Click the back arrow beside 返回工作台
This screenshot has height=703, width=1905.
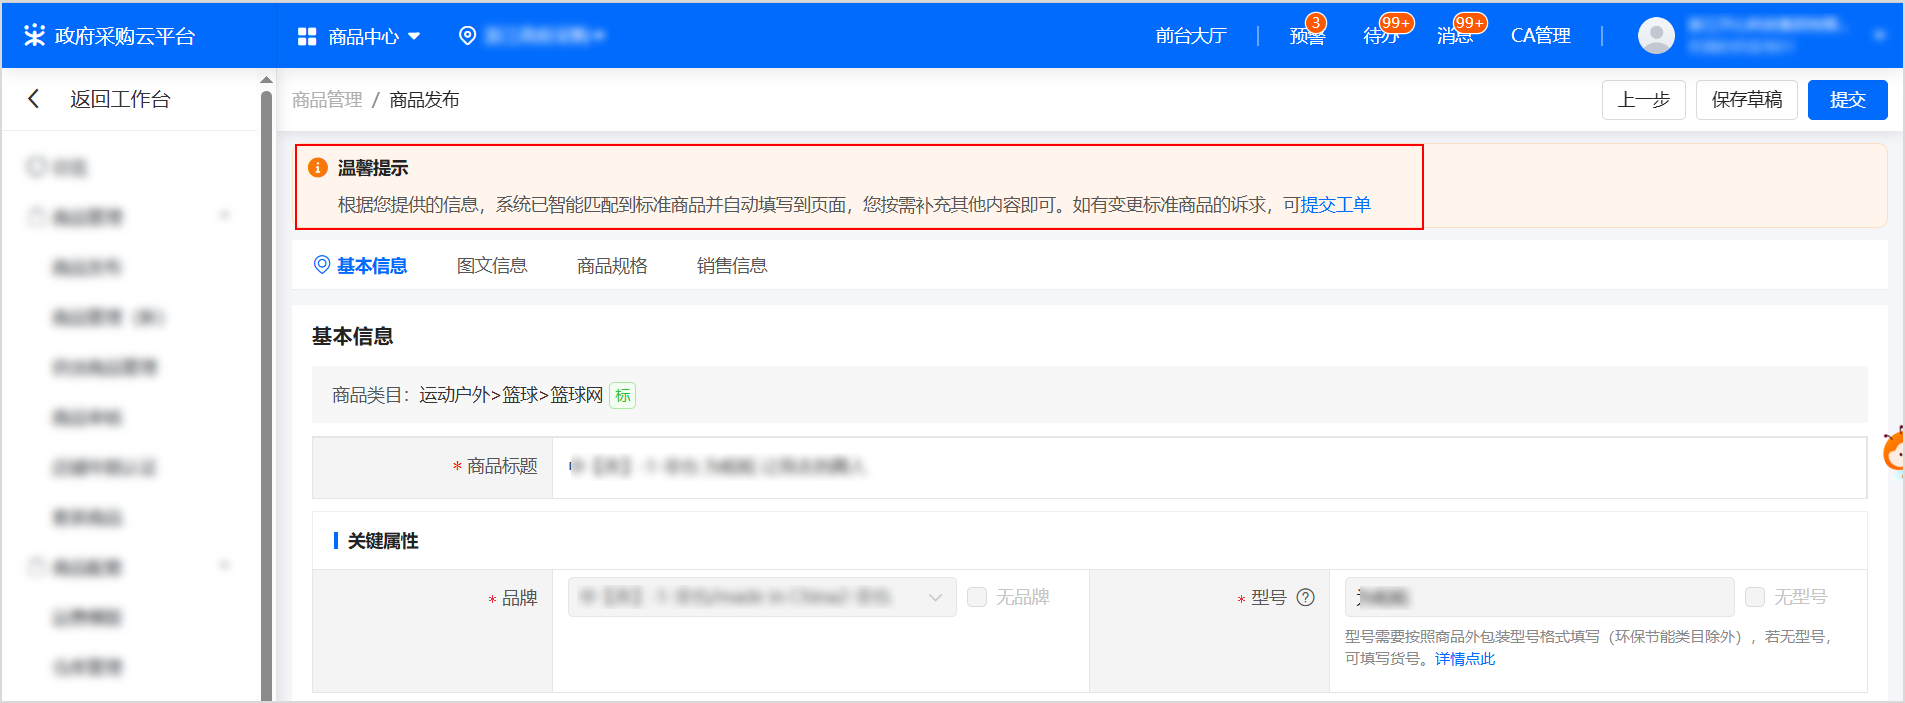34,99
